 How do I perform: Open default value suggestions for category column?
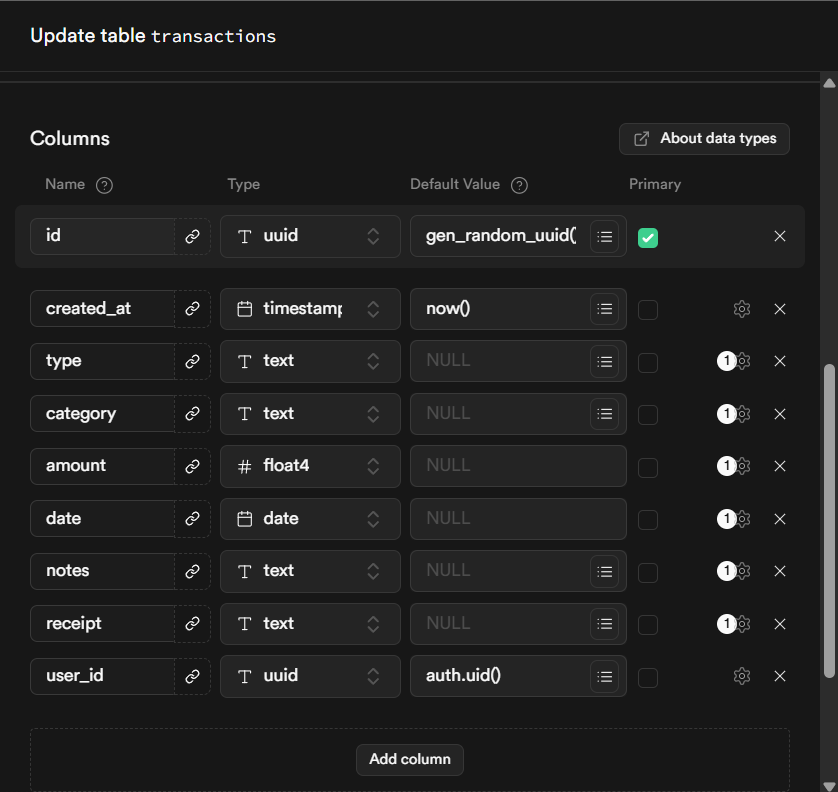[604, 414]
